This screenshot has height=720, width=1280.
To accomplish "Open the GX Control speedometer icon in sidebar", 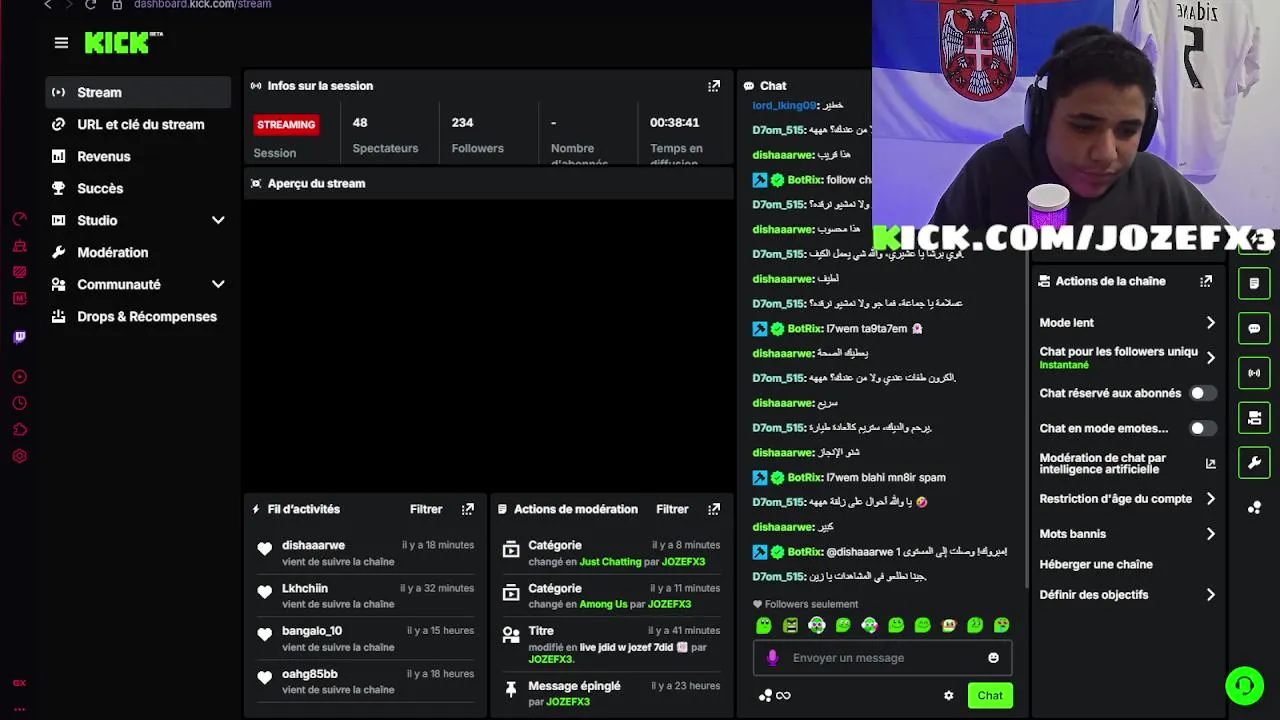I will [19, 219].
